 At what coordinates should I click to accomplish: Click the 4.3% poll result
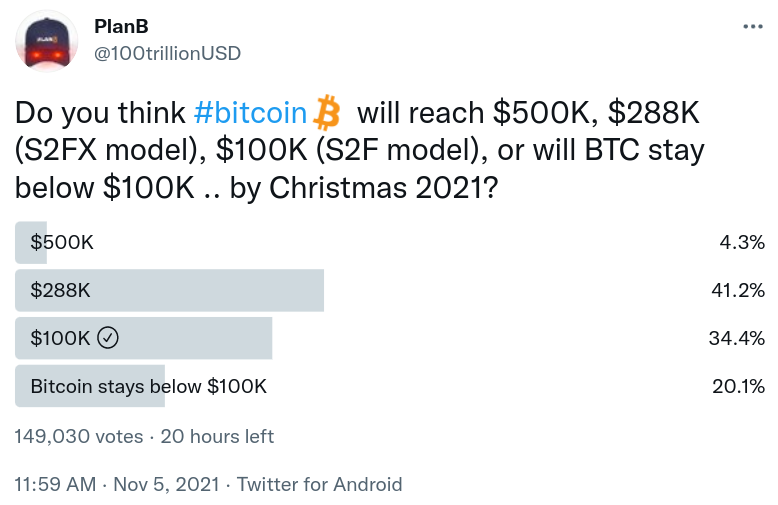(x=742, y=243)
